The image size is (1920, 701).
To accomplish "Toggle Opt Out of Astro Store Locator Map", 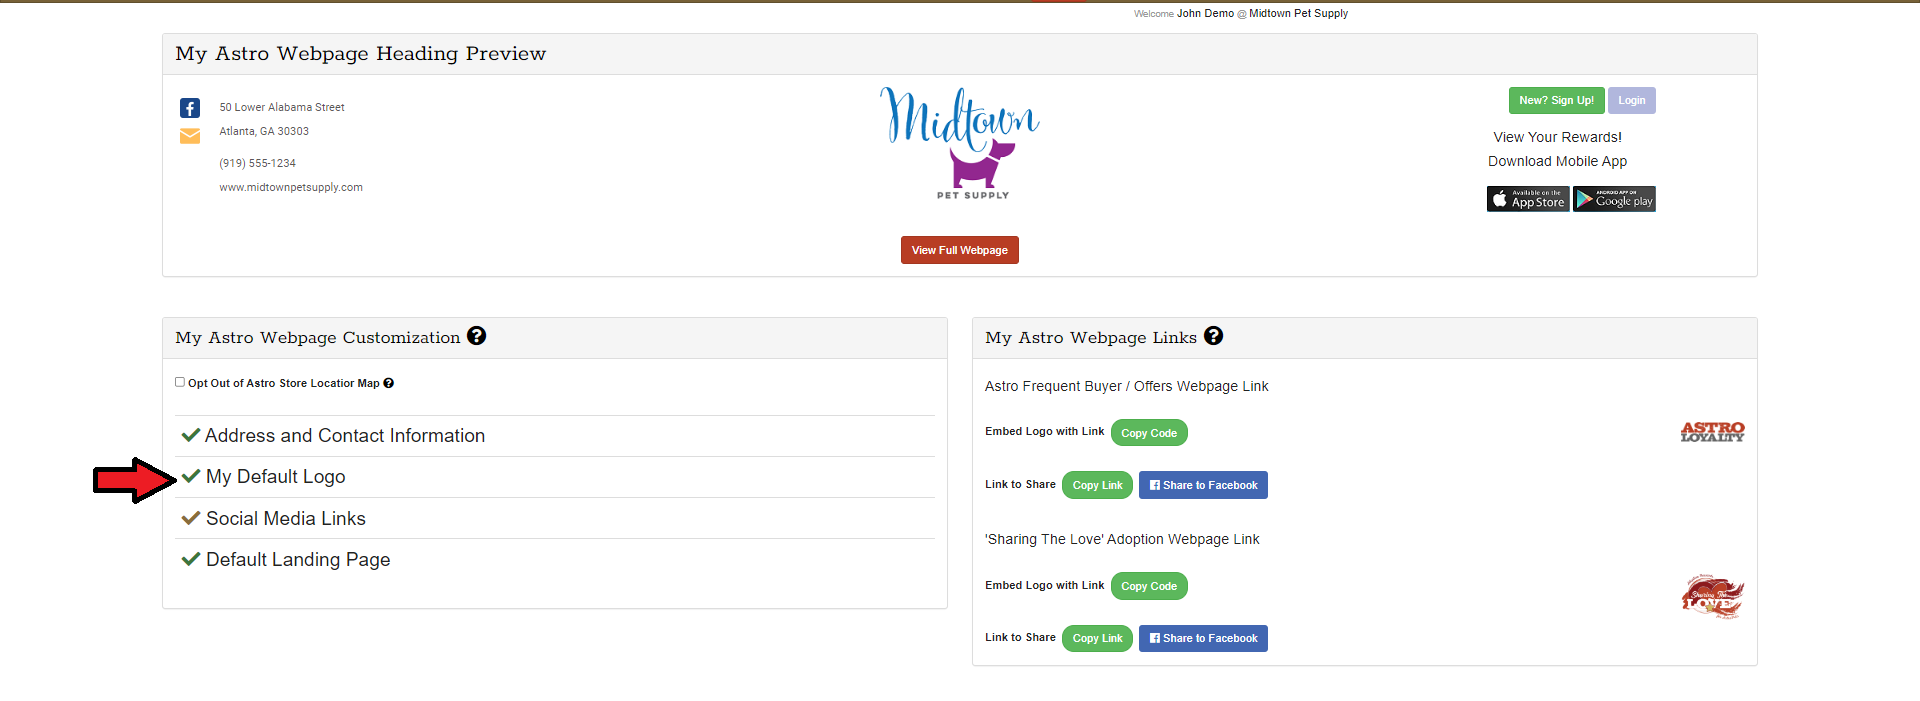I will point(180,382).
